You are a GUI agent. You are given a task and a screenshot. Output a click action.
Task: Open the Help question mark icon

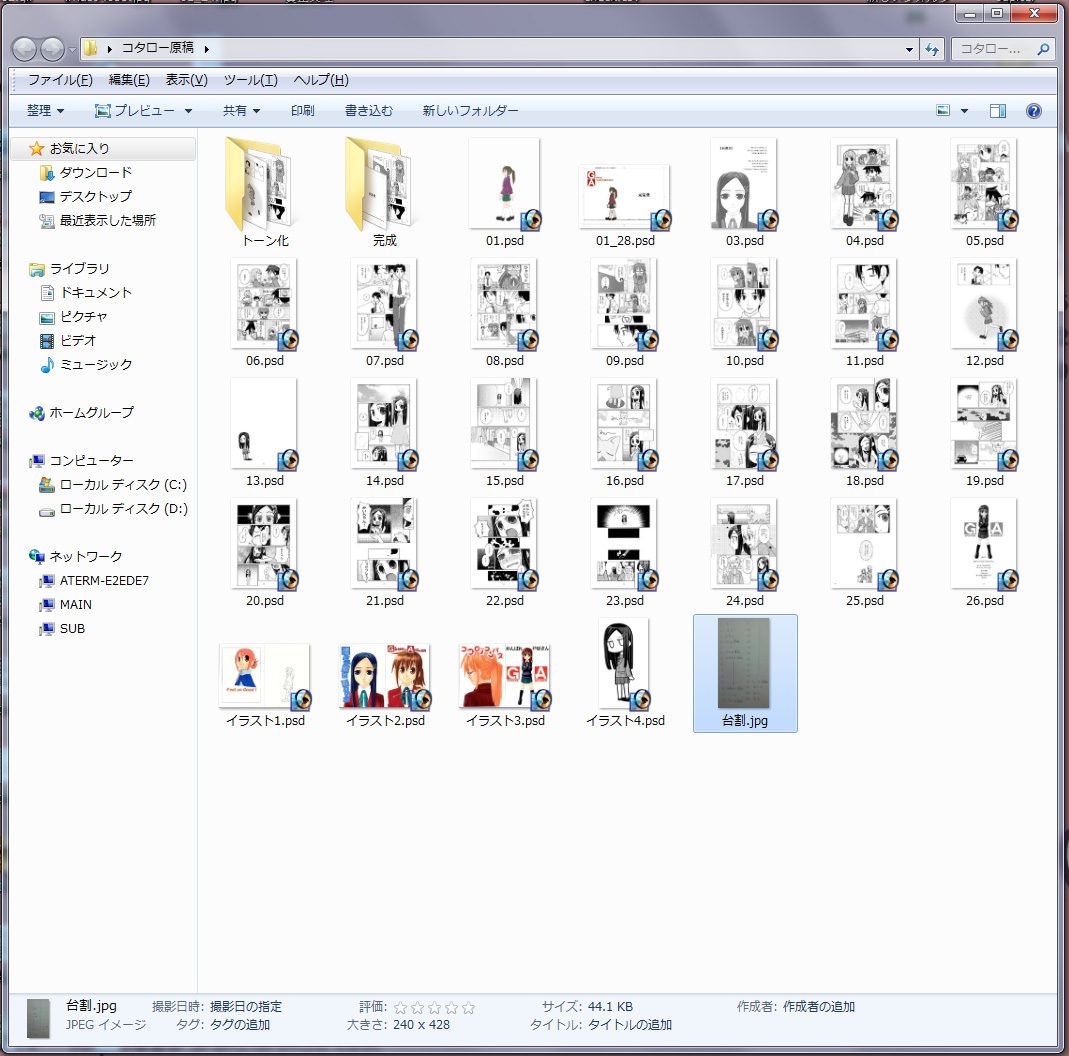[x=1034, y=111]
